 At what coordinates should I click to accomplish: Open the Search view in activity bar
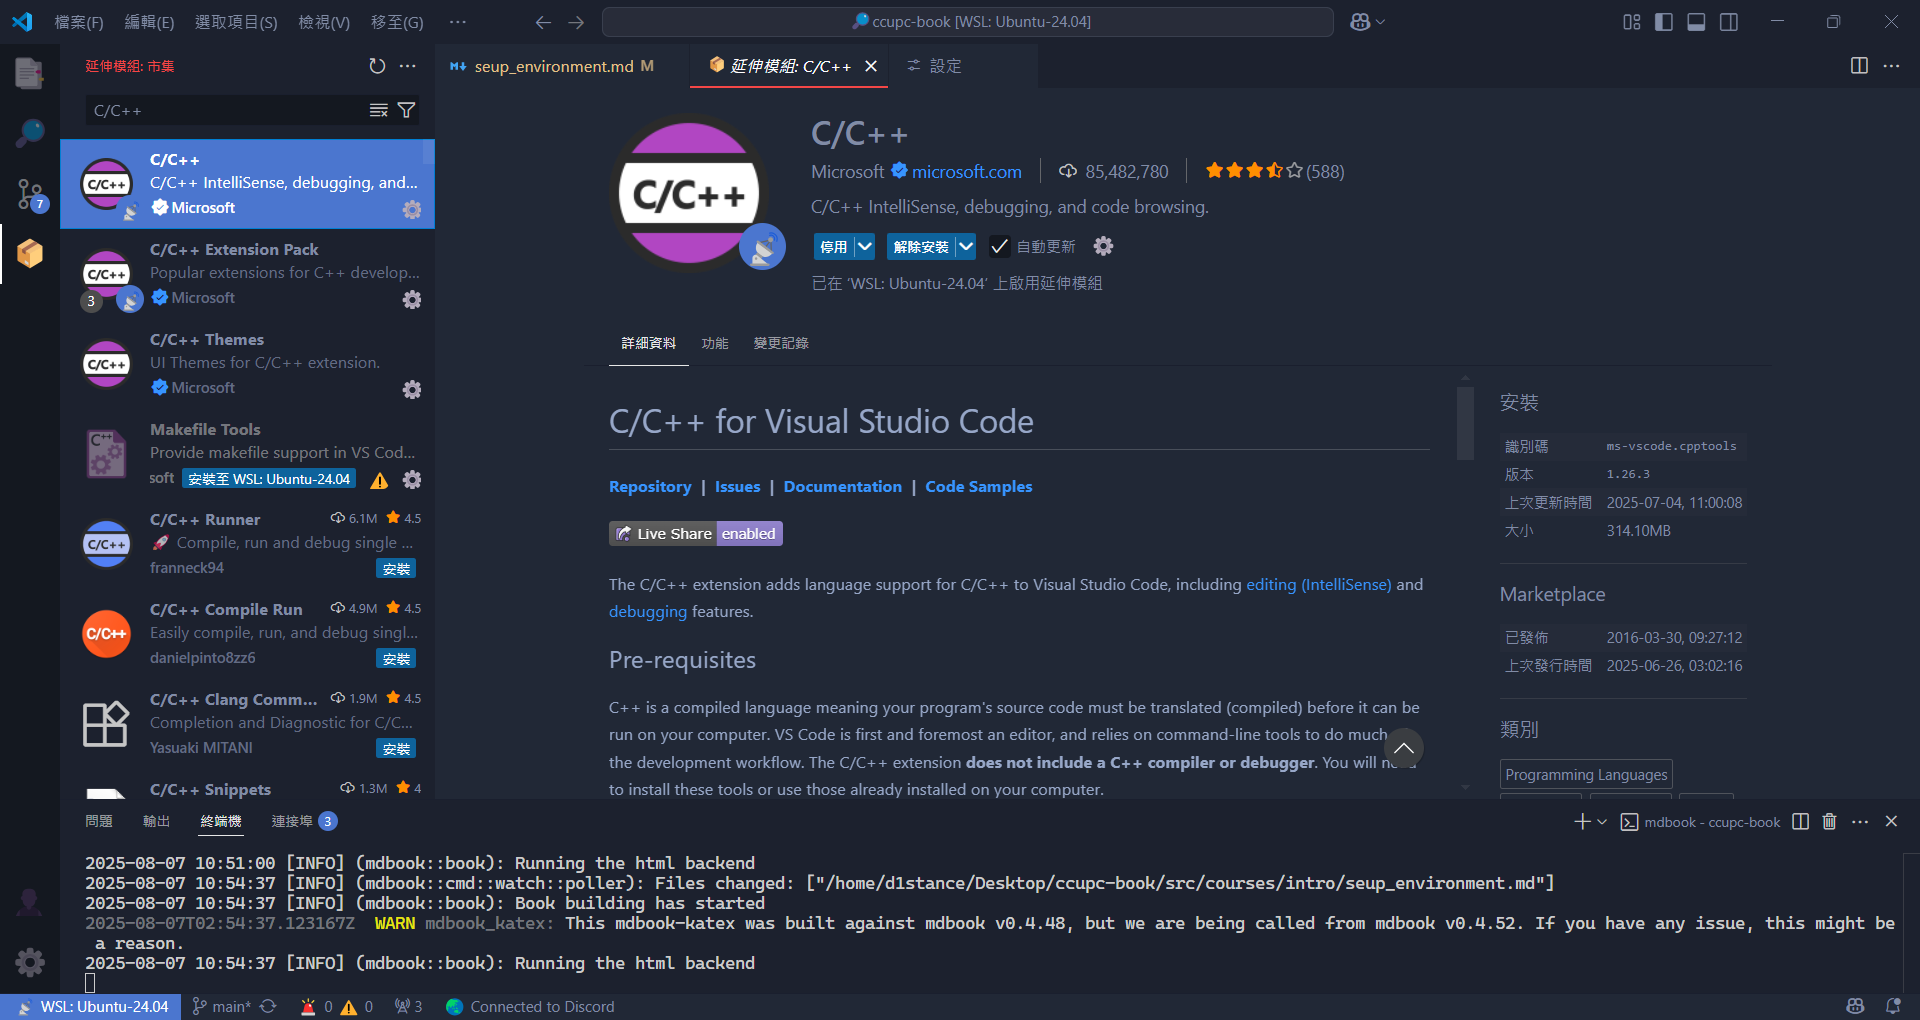[x=29, y=132]
